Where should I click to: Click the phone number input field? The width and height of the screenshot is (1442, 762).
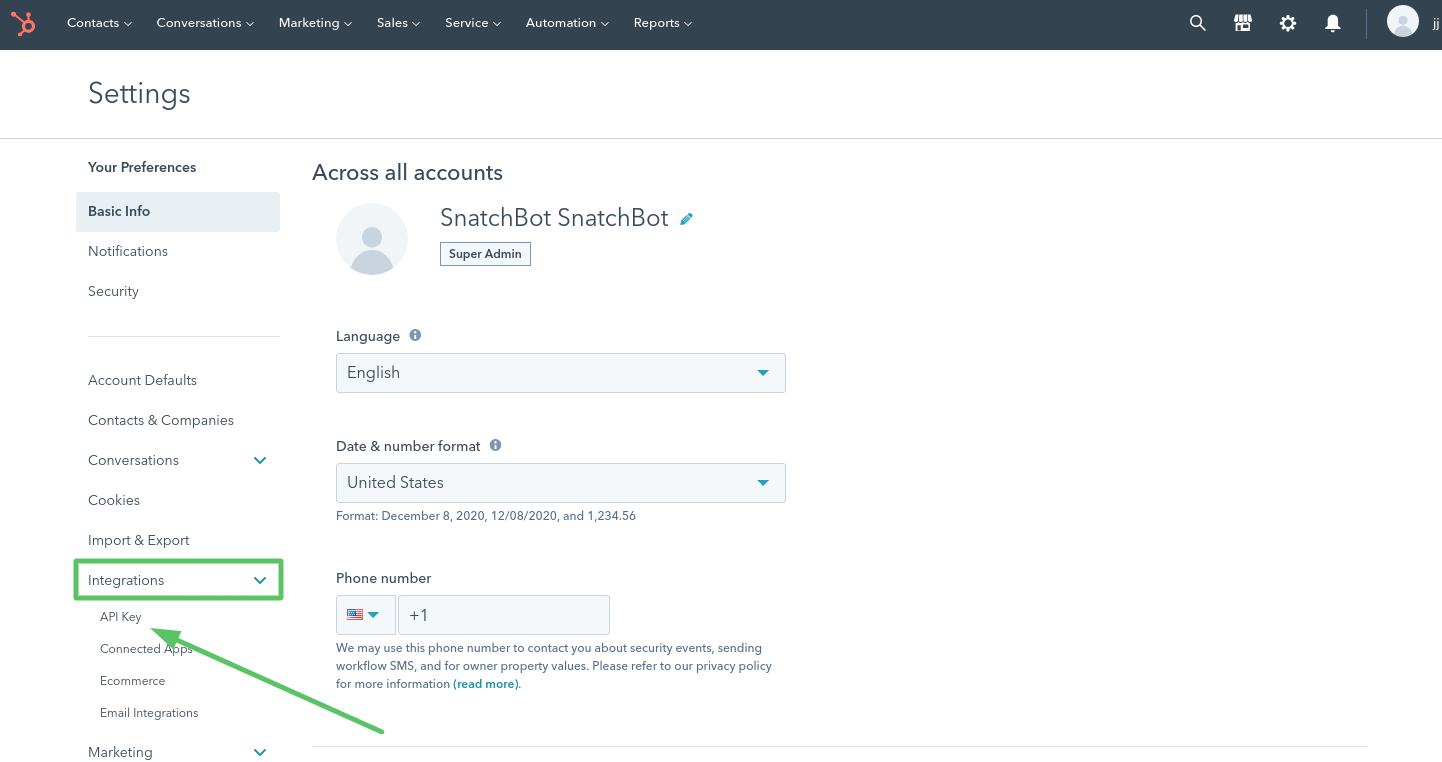coord(504,615)
